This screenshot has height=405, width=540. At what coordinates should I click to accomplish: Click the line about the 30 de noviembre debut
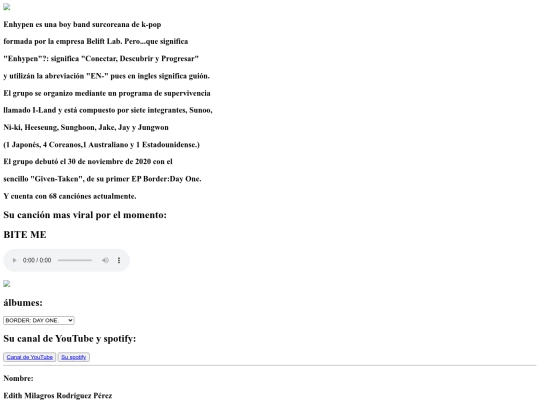(x=88, y=162)
